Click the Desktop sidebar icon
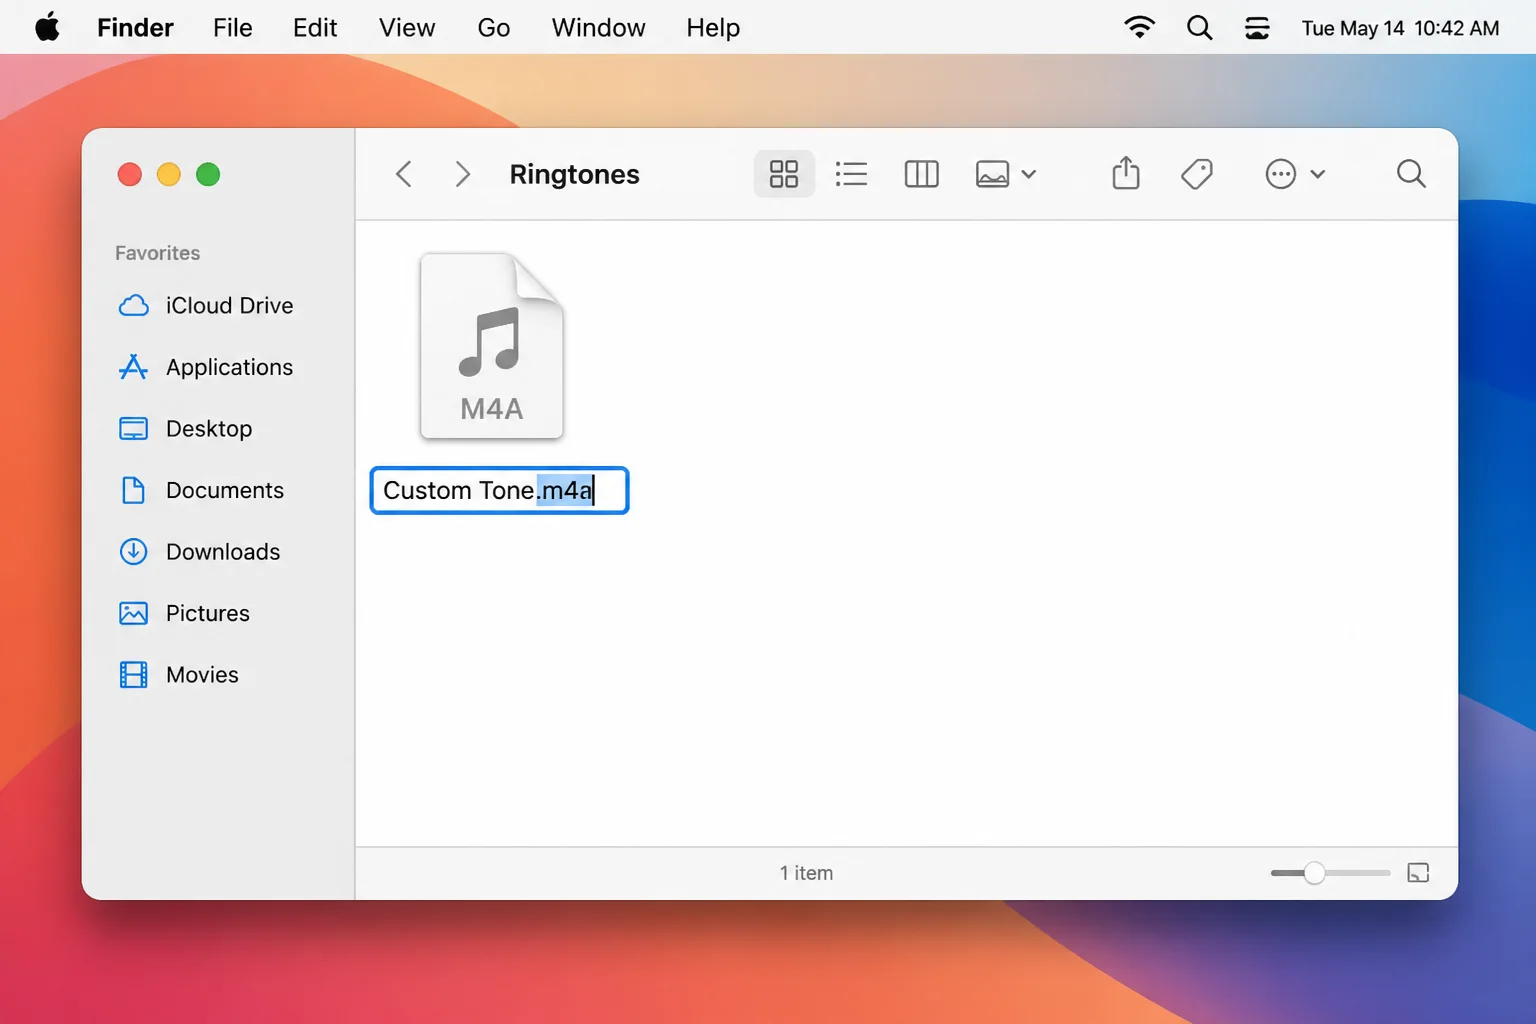Screen dimensions: 1536x1024 point(133,429)
